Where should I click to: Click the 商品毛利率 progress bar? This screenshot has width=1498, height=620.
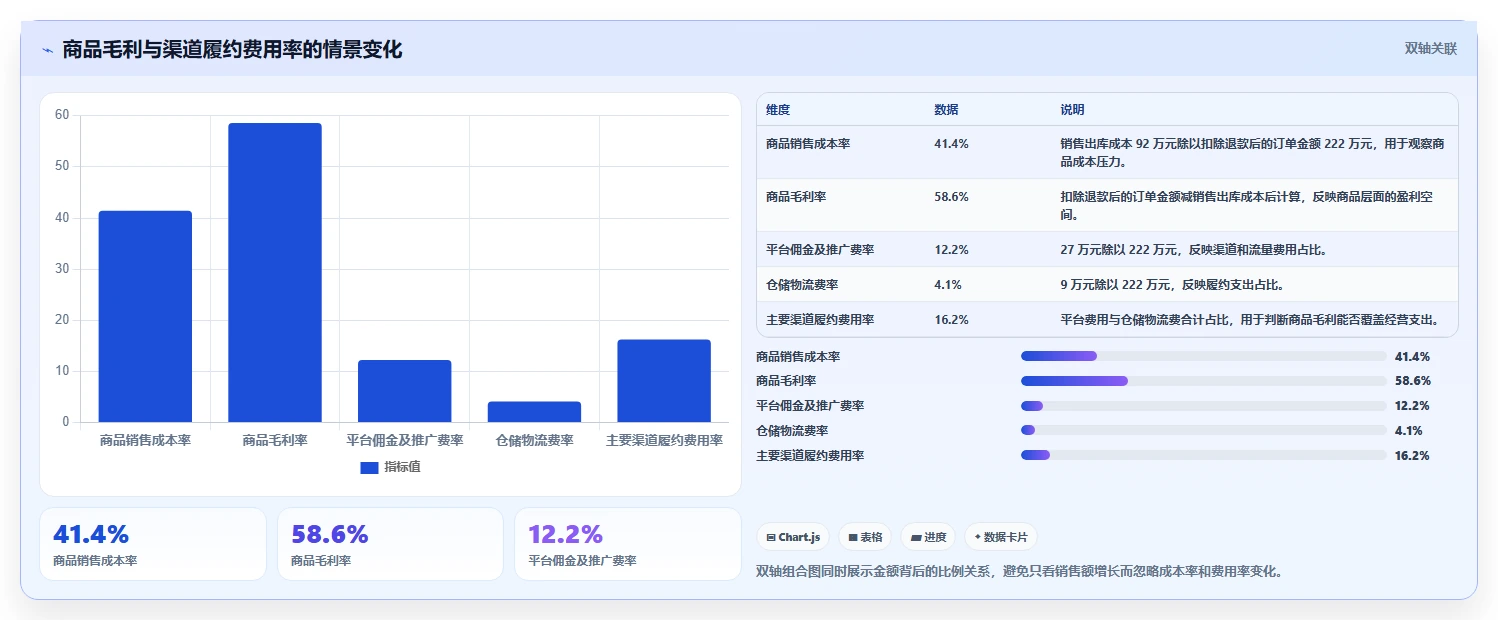tap(1203, 381)
